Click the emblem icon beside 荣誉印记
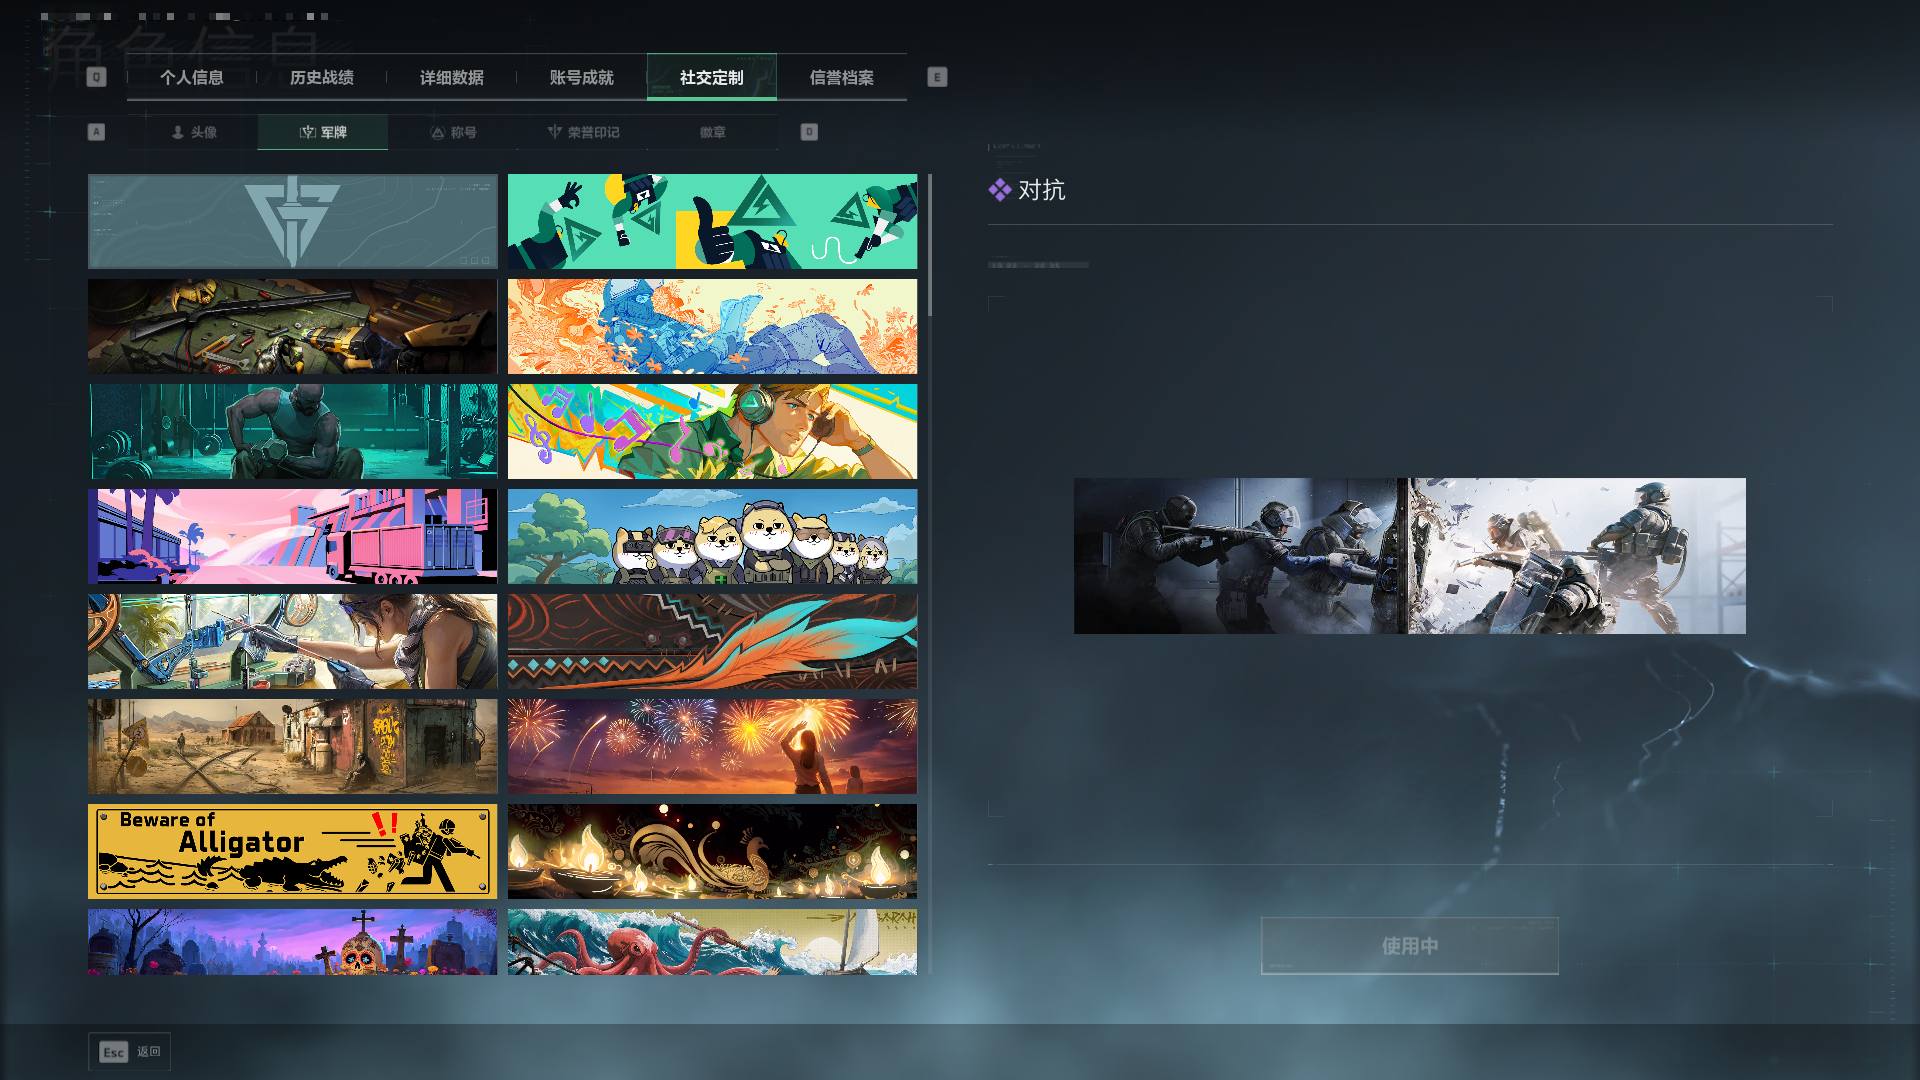 pyautogui.click(x=554, y=132)
